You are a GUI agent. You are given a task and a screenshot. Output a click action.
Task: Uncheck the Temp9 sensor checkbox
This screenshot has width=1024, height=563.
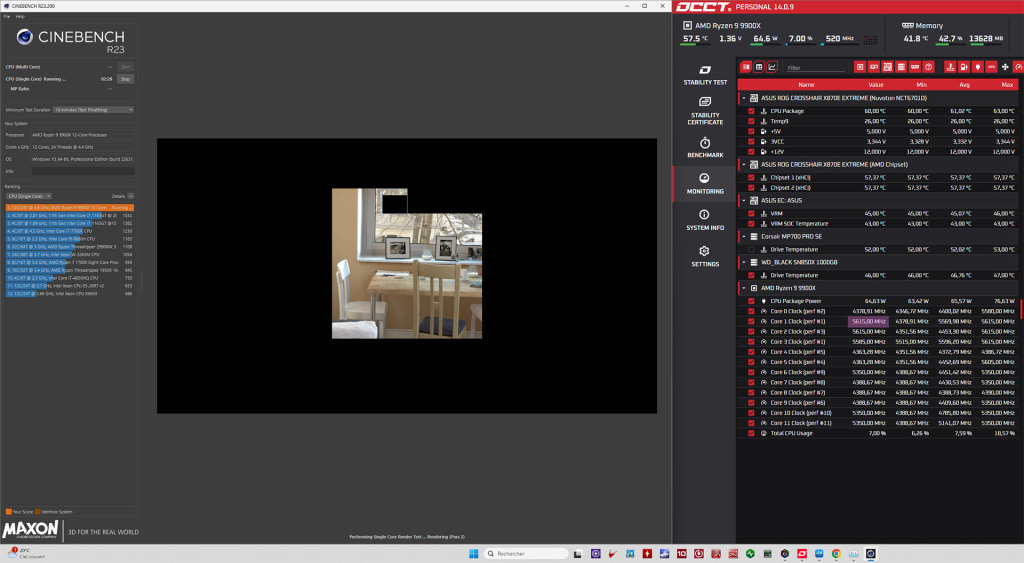(751, 121)
